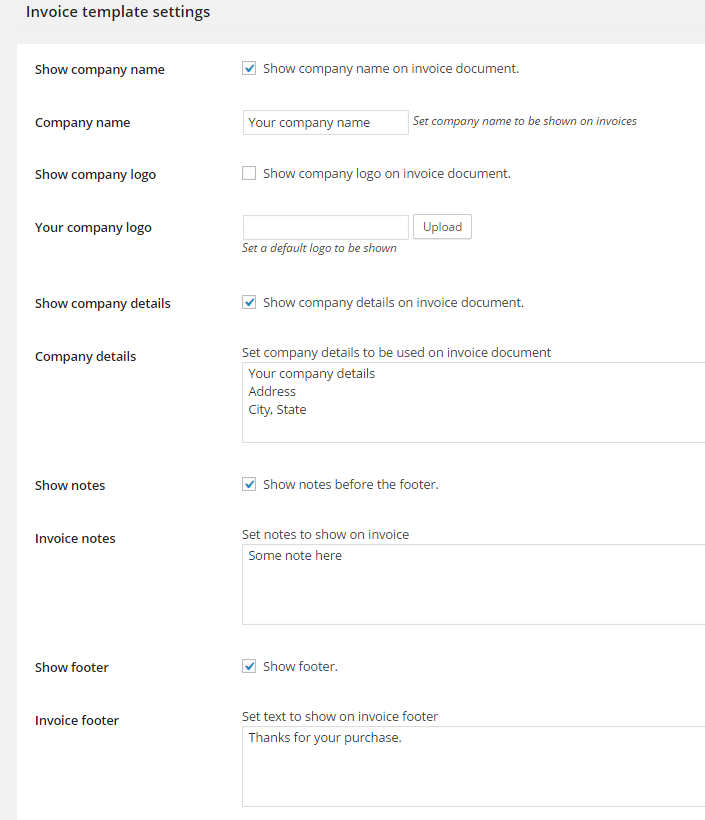This screenshot has width=705, height=820.
Task: Toggle the Show company name checkbox
Action: [249, 69]
